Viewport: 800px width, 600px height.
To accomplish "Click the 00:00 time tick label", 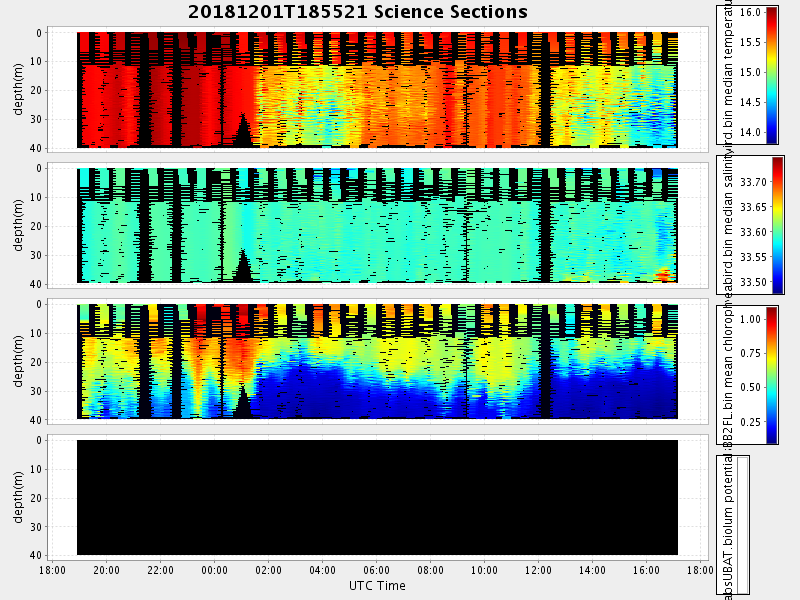I will click(x=215, y=571).
